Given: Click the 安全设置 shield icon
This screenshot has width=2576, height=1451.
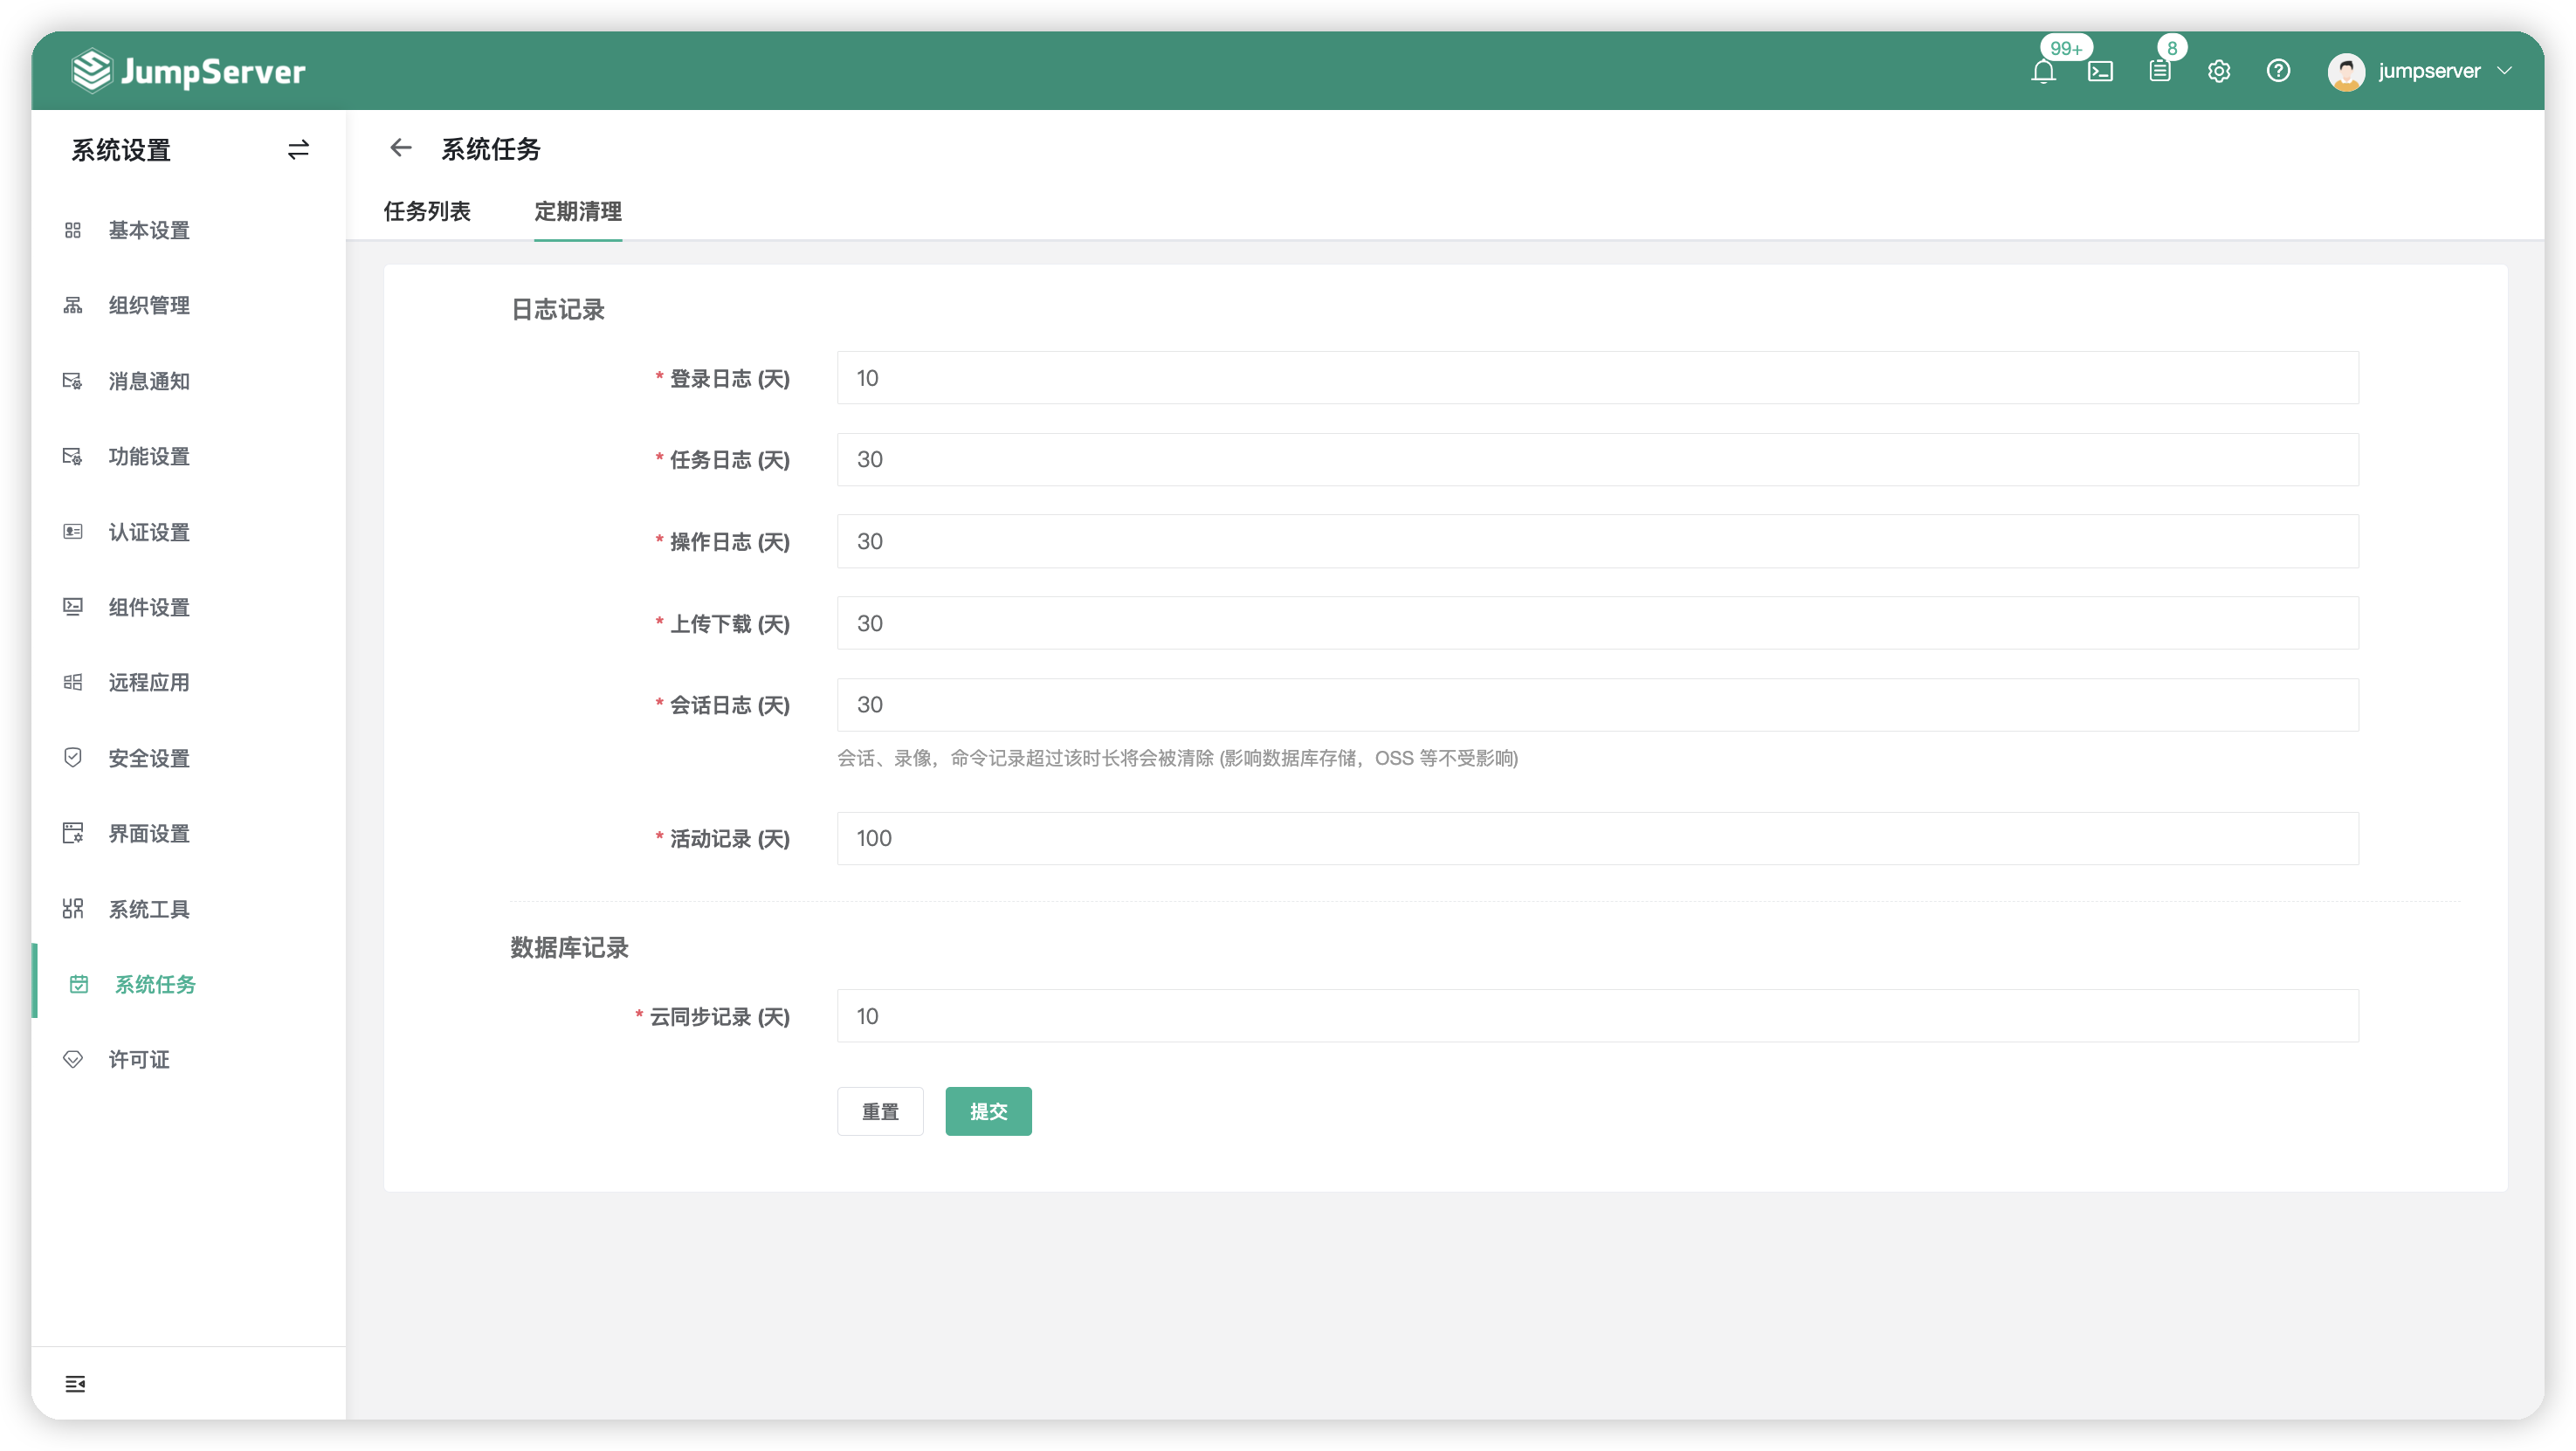Looking at the screenshot, I should pos(73,757).
